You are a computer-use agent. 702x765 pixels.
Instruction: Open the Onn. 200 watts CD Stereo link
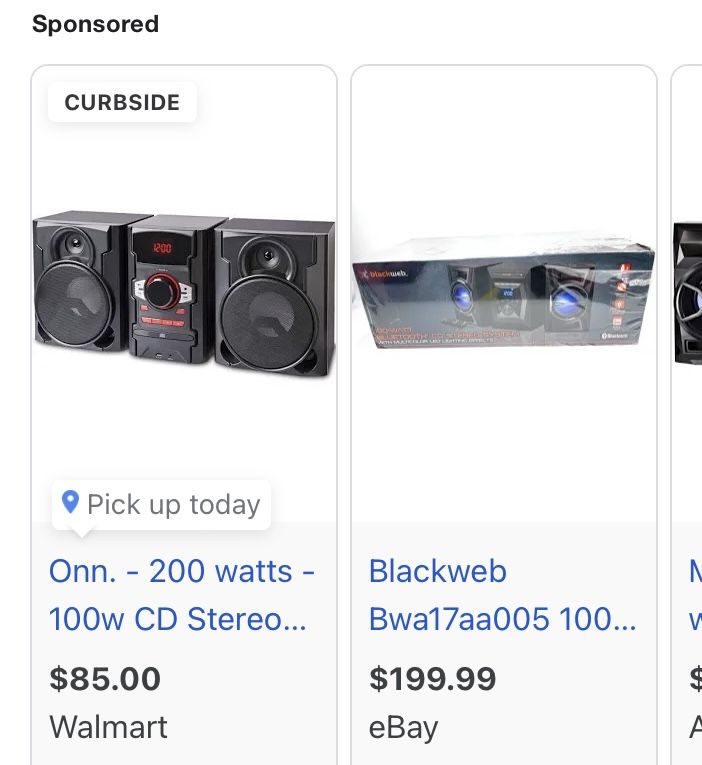pyautogui.click(x=182, y=595)
